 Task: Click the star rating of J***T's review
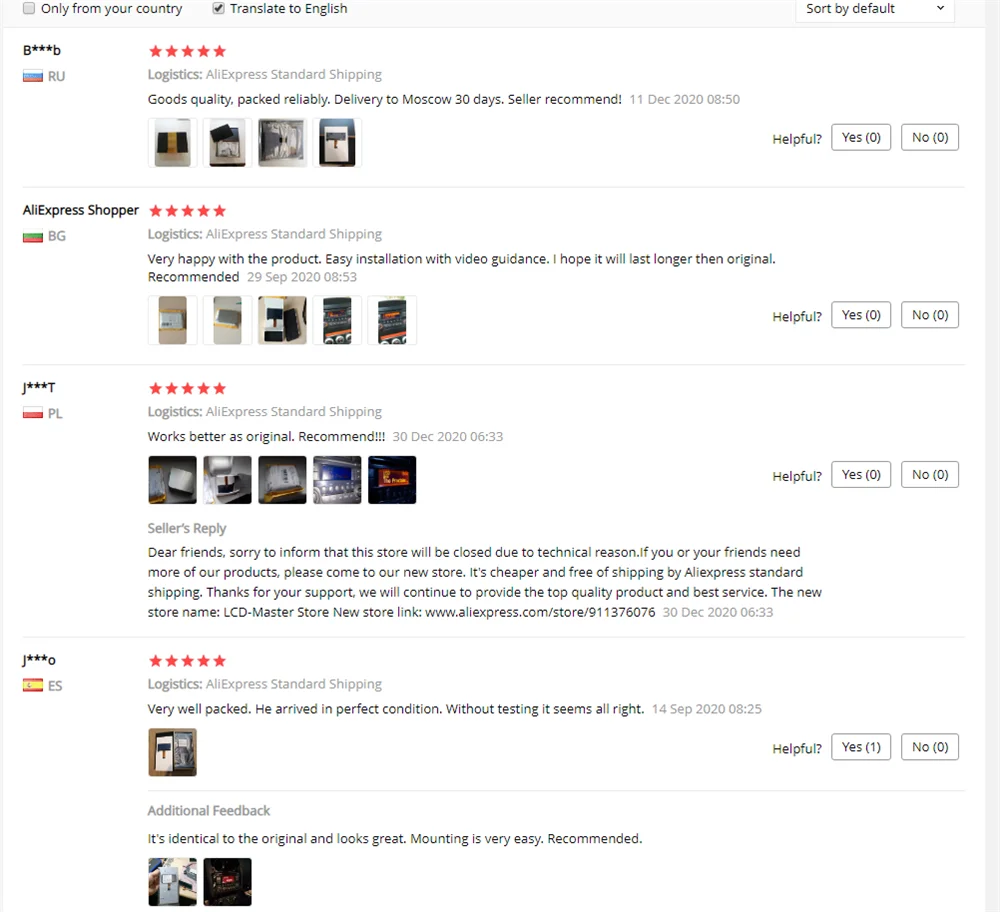pos(188,388)
